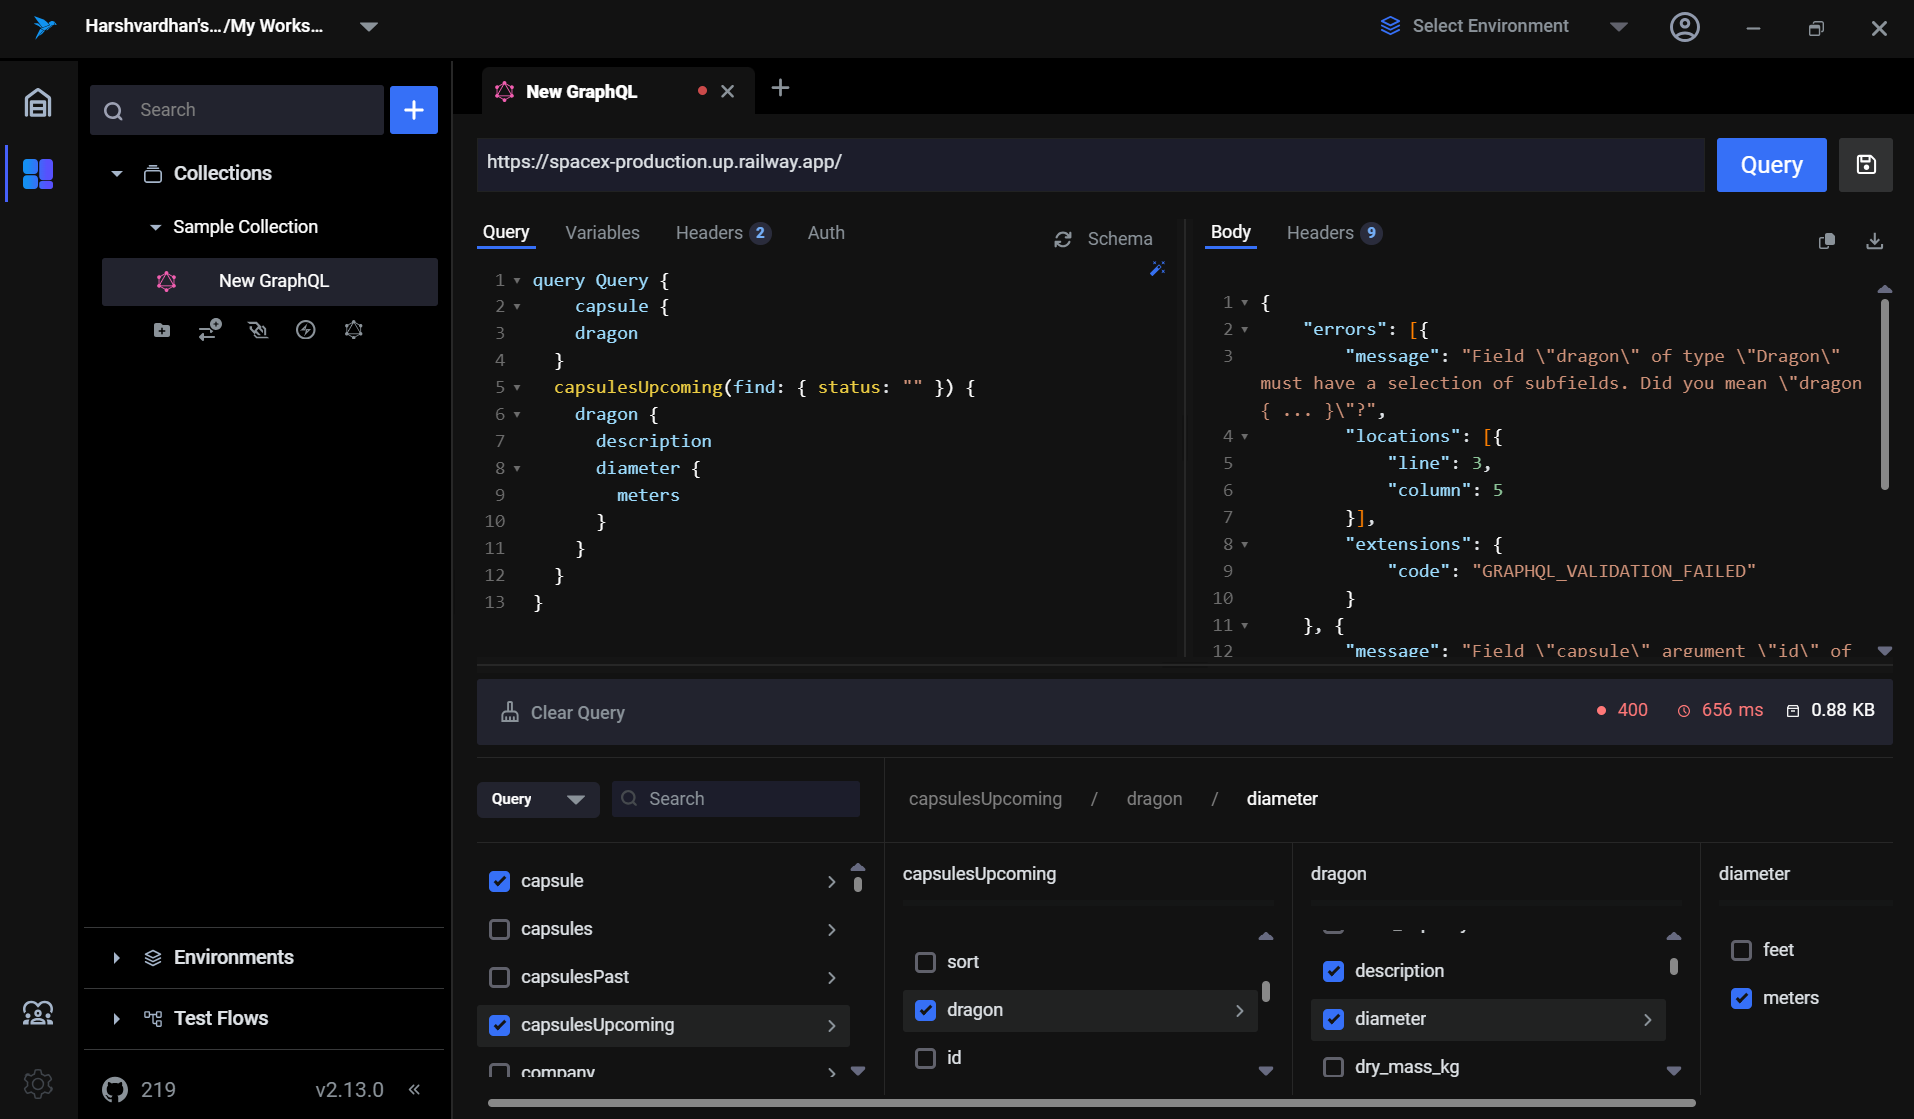Add a new folder to Sample Collection
The width and height of the screenshot is (1914, 1119).
coord(162,330)
